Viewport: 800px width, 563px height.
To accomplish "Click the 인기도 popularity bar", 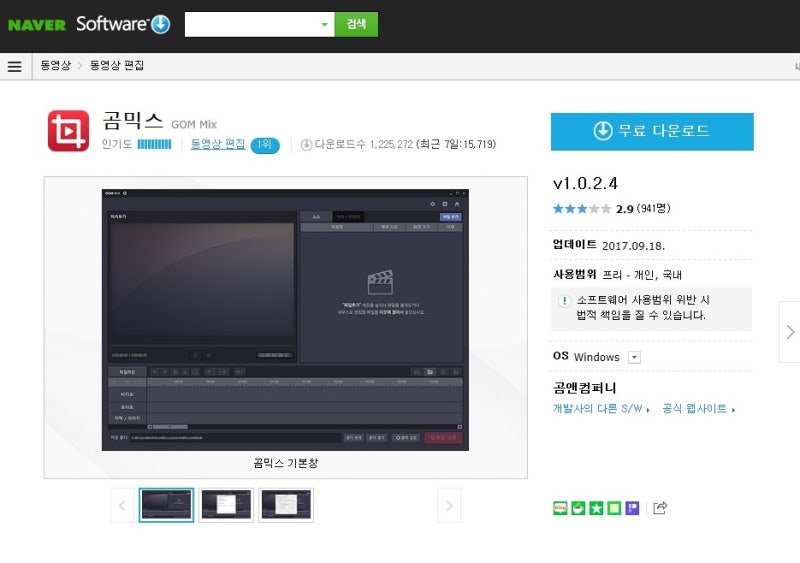I will tap(154, 144).
